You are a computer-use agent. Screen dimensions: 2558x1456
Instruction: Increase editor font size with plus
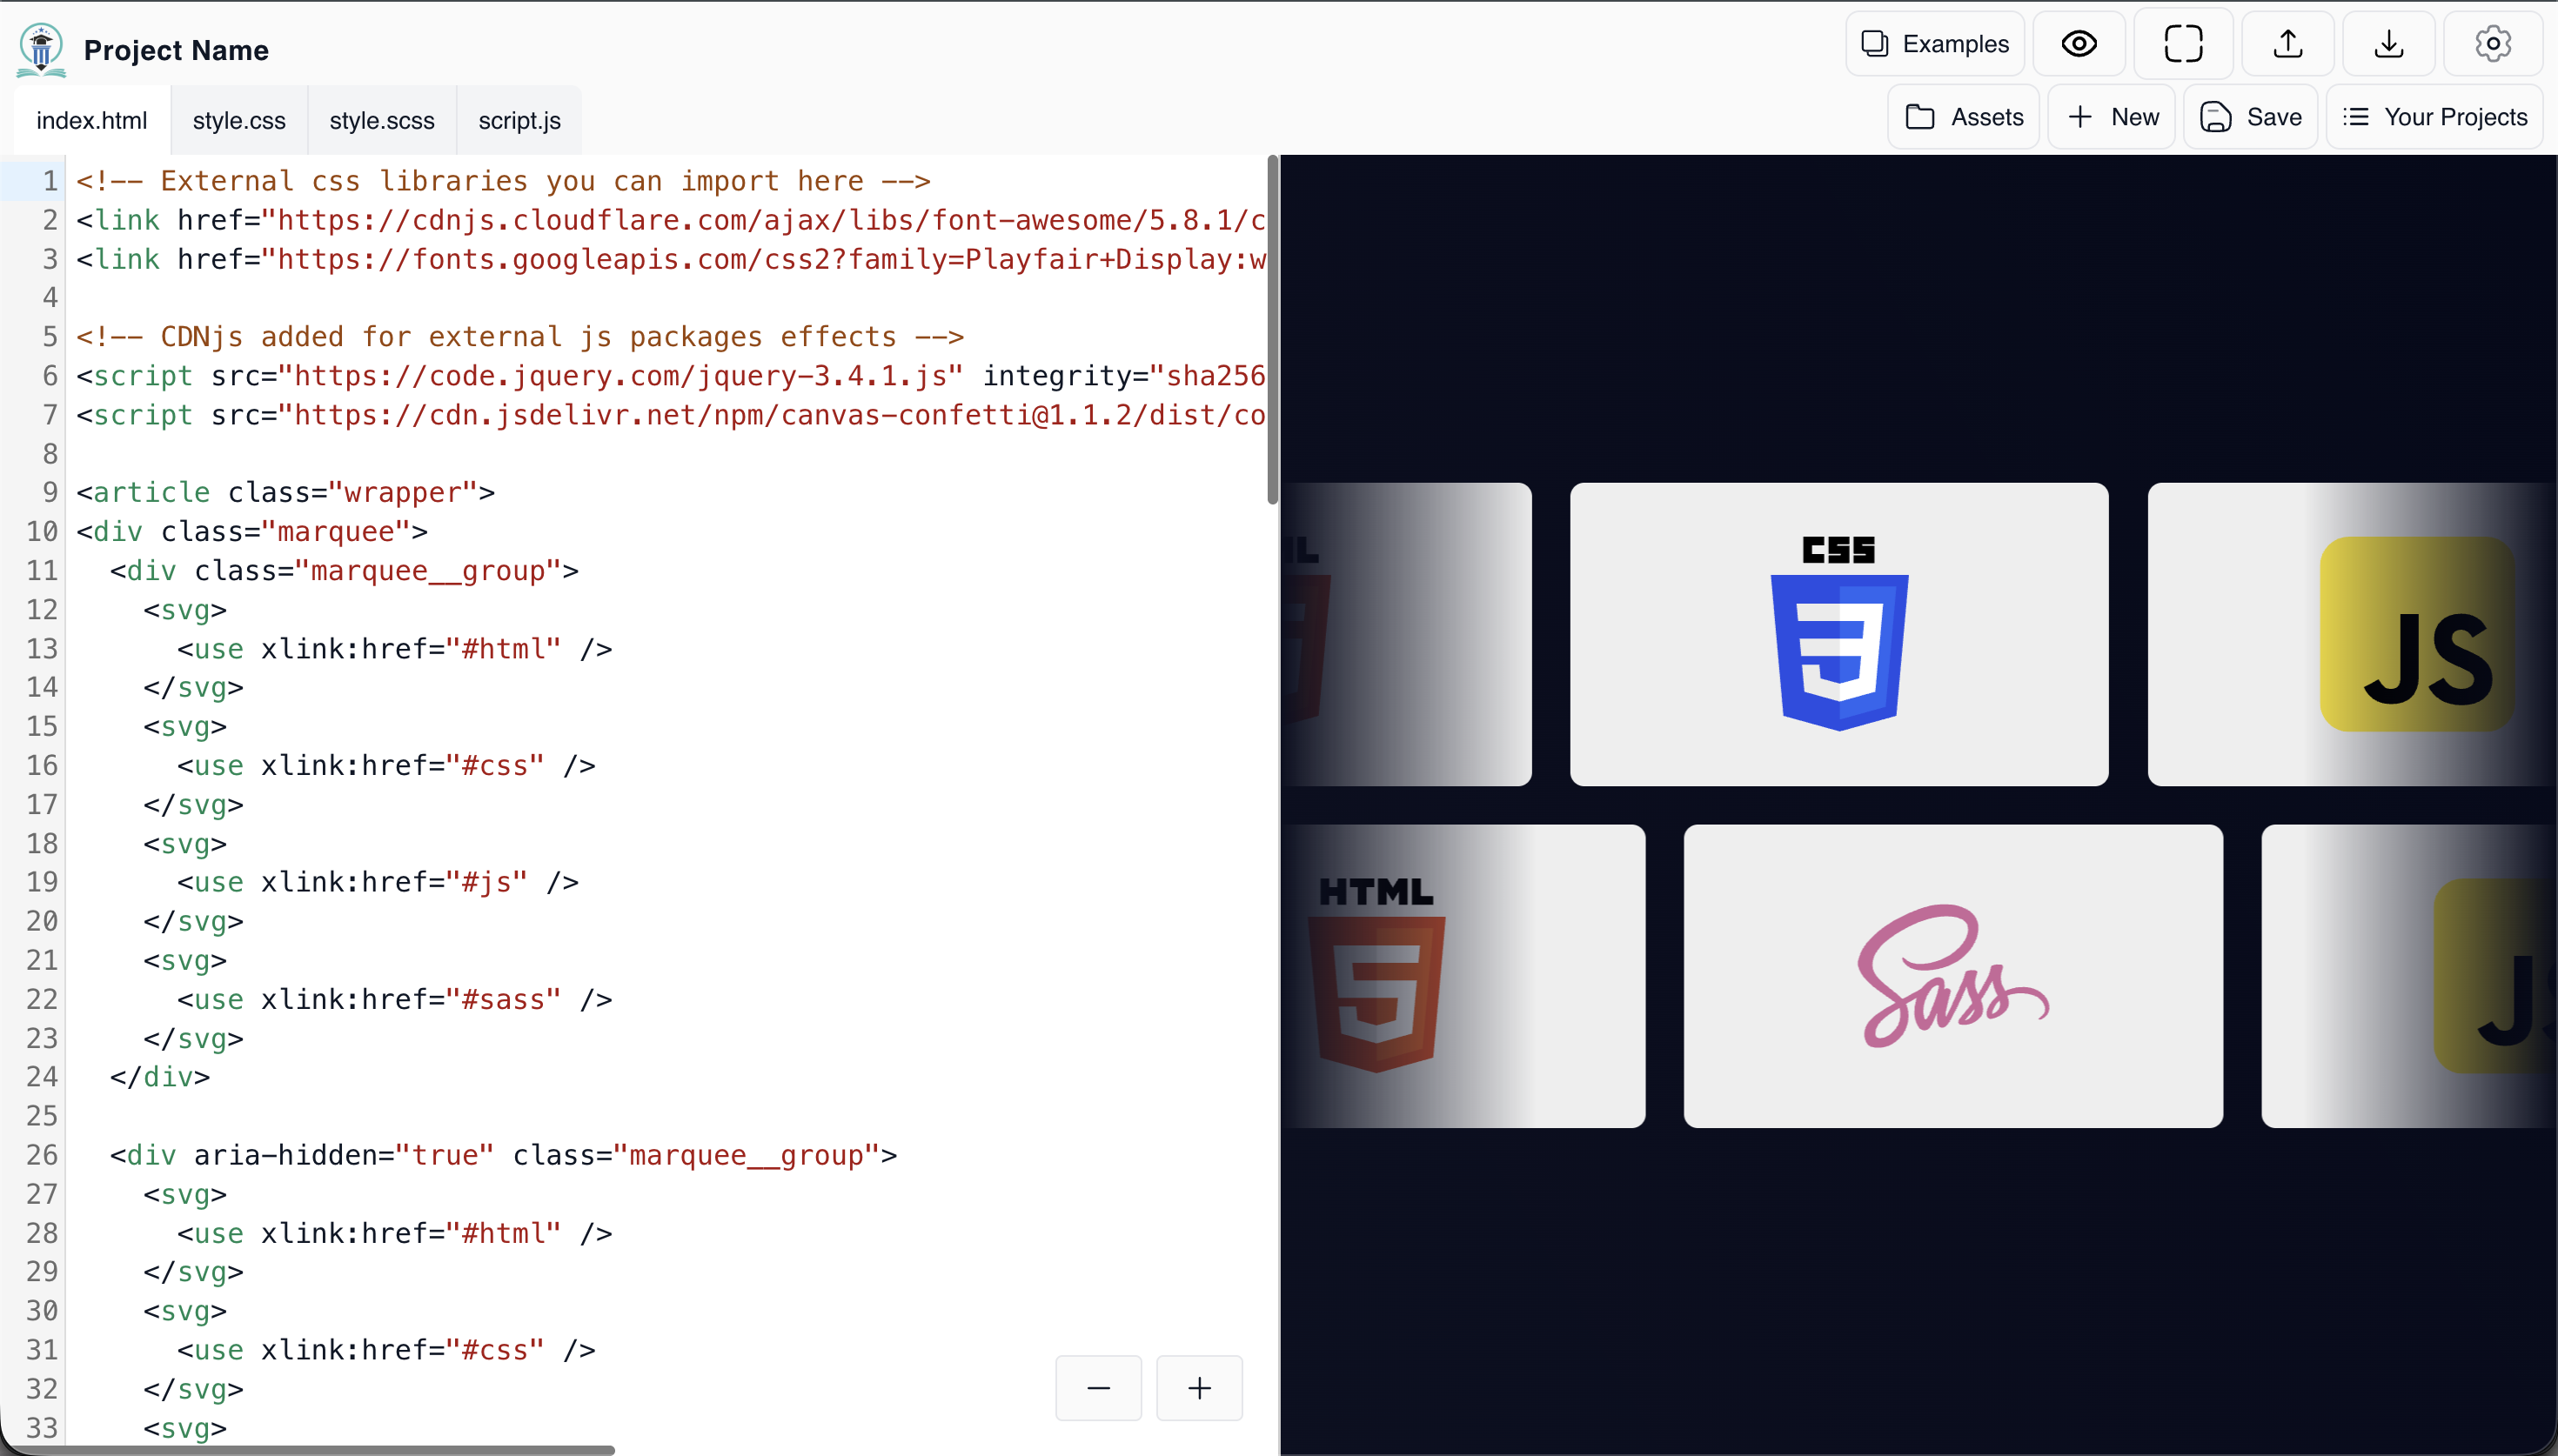(x=1199, y=1388)
